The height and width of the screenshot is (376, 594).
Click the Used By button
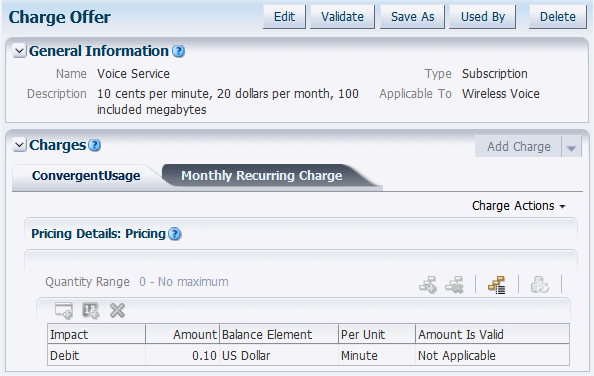(x=483, y=17)
